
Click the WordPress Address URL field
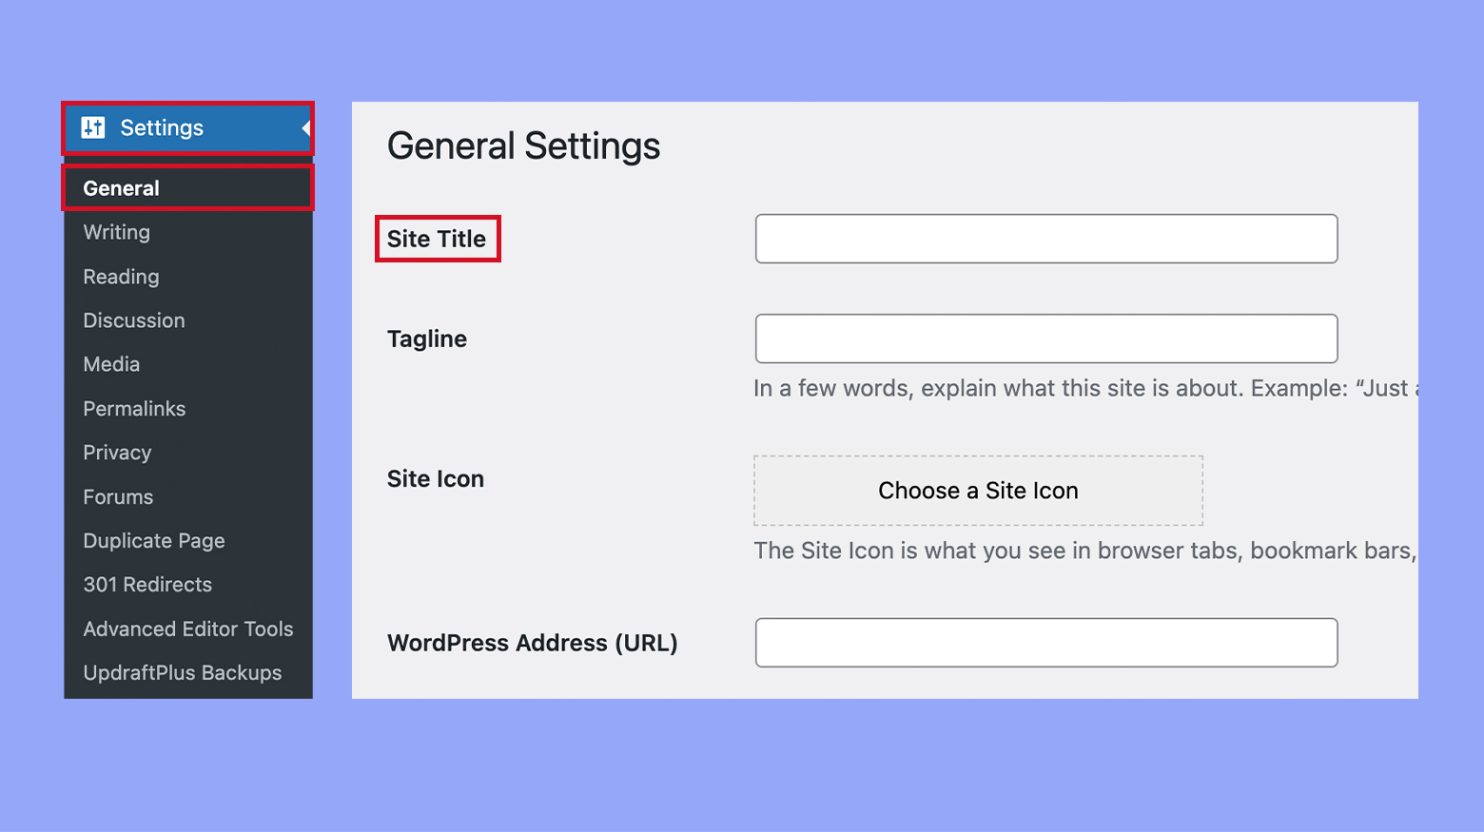(x=1045, y=642)
